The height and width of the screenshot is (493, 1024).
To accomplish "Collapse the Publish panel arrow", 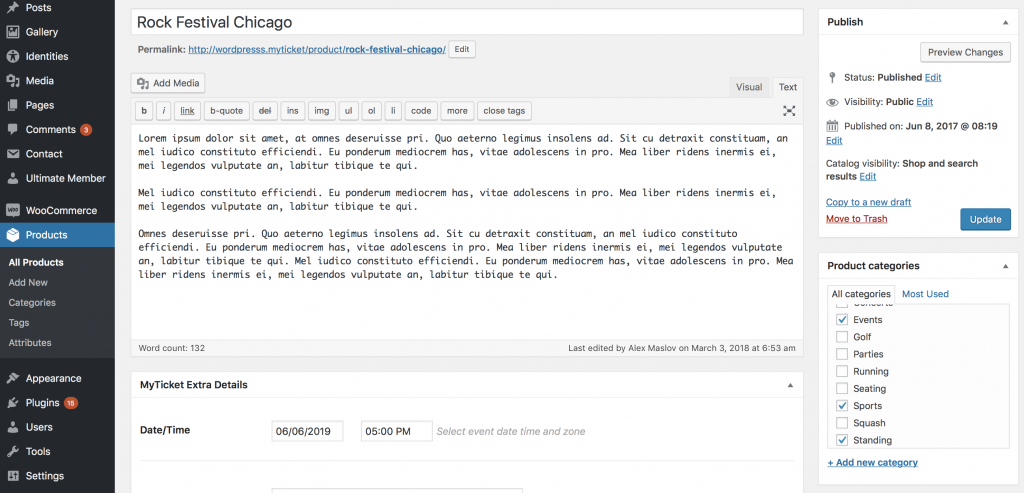I will tap(1005, 22).
